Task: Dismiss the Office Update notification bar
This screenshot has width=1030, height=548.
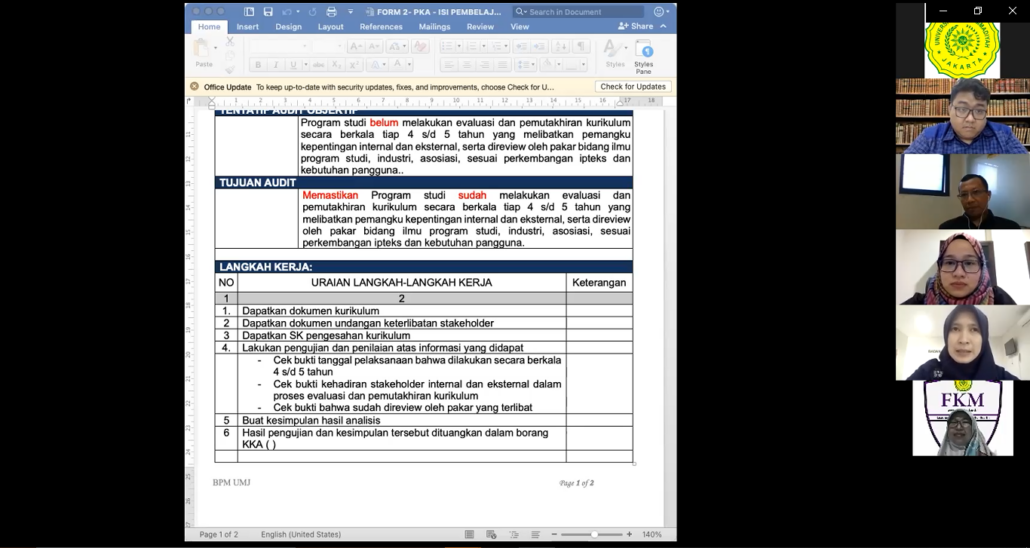Action: (194, 86)
